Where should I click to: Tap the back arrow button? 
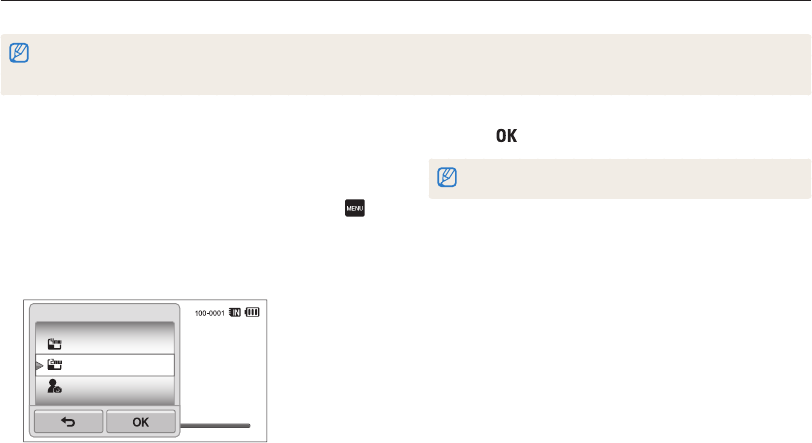69,421
